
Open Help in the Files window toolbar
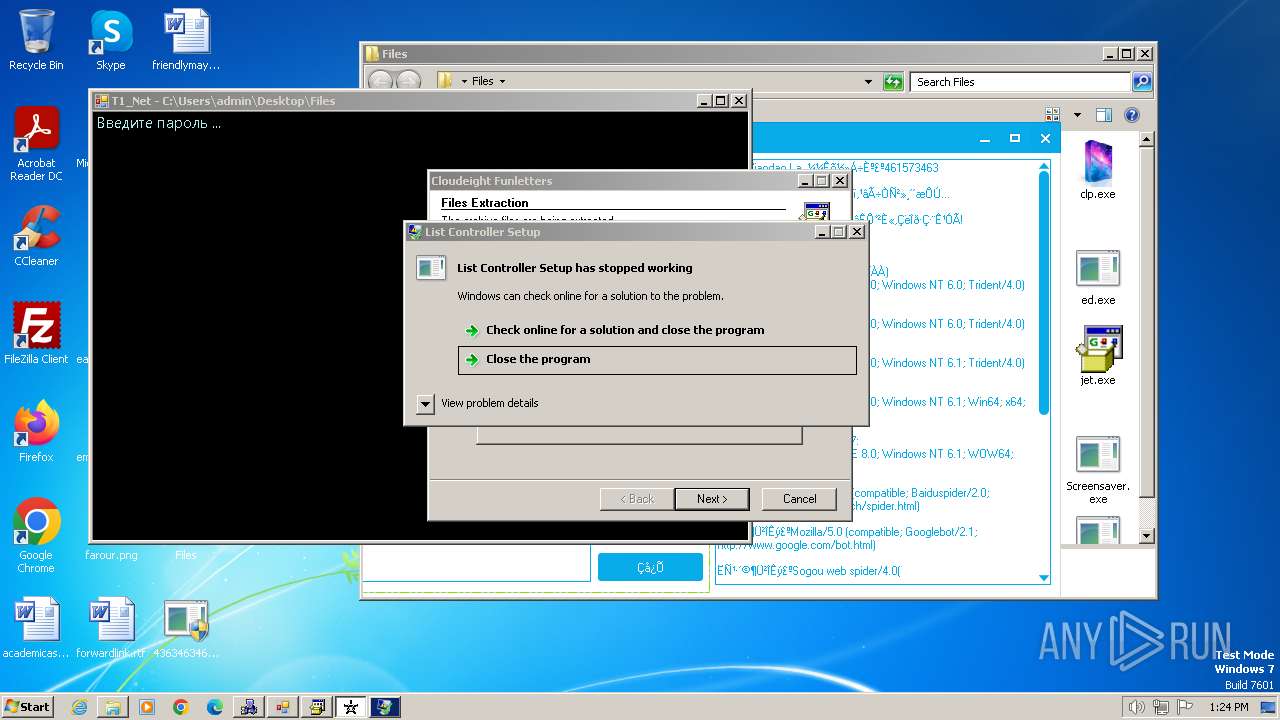1132,115
